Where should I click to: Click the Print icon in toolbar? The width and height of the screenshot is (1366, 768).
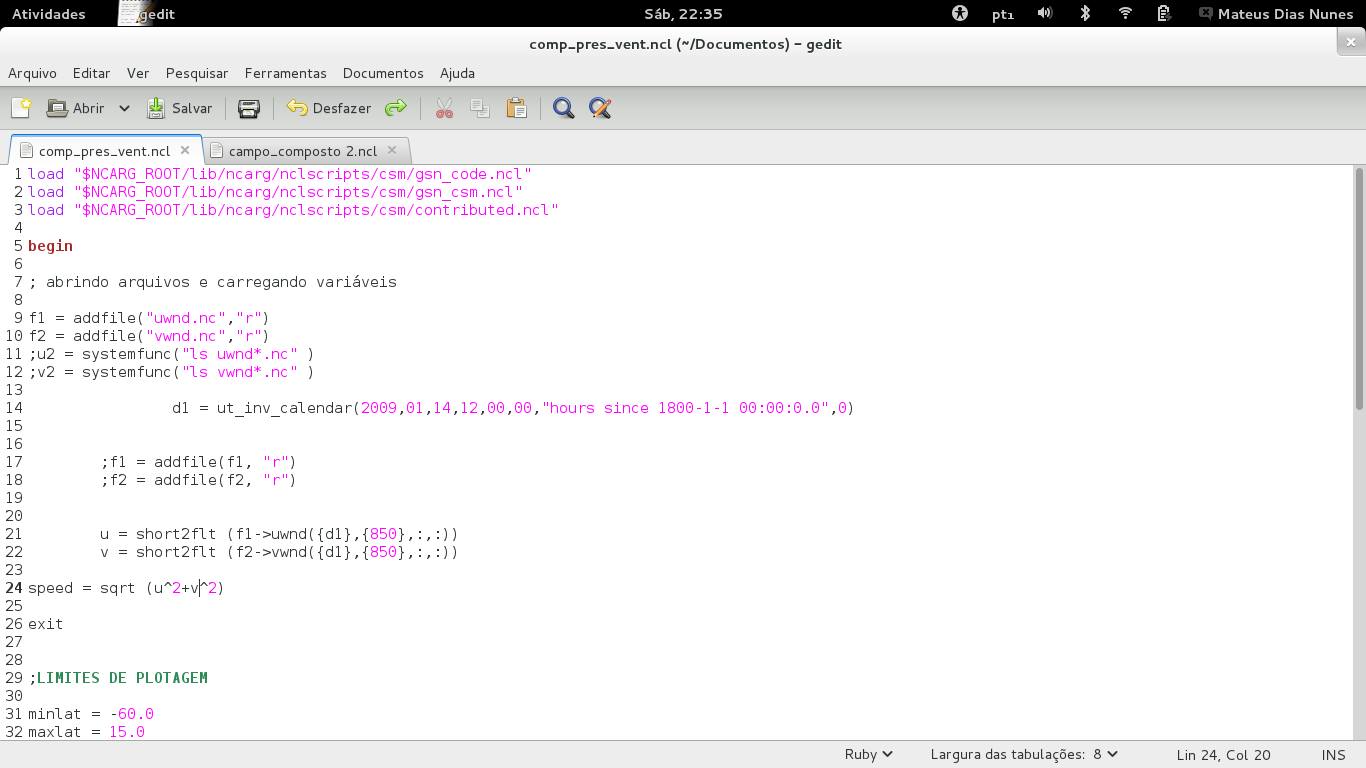[x=249, y=108]
